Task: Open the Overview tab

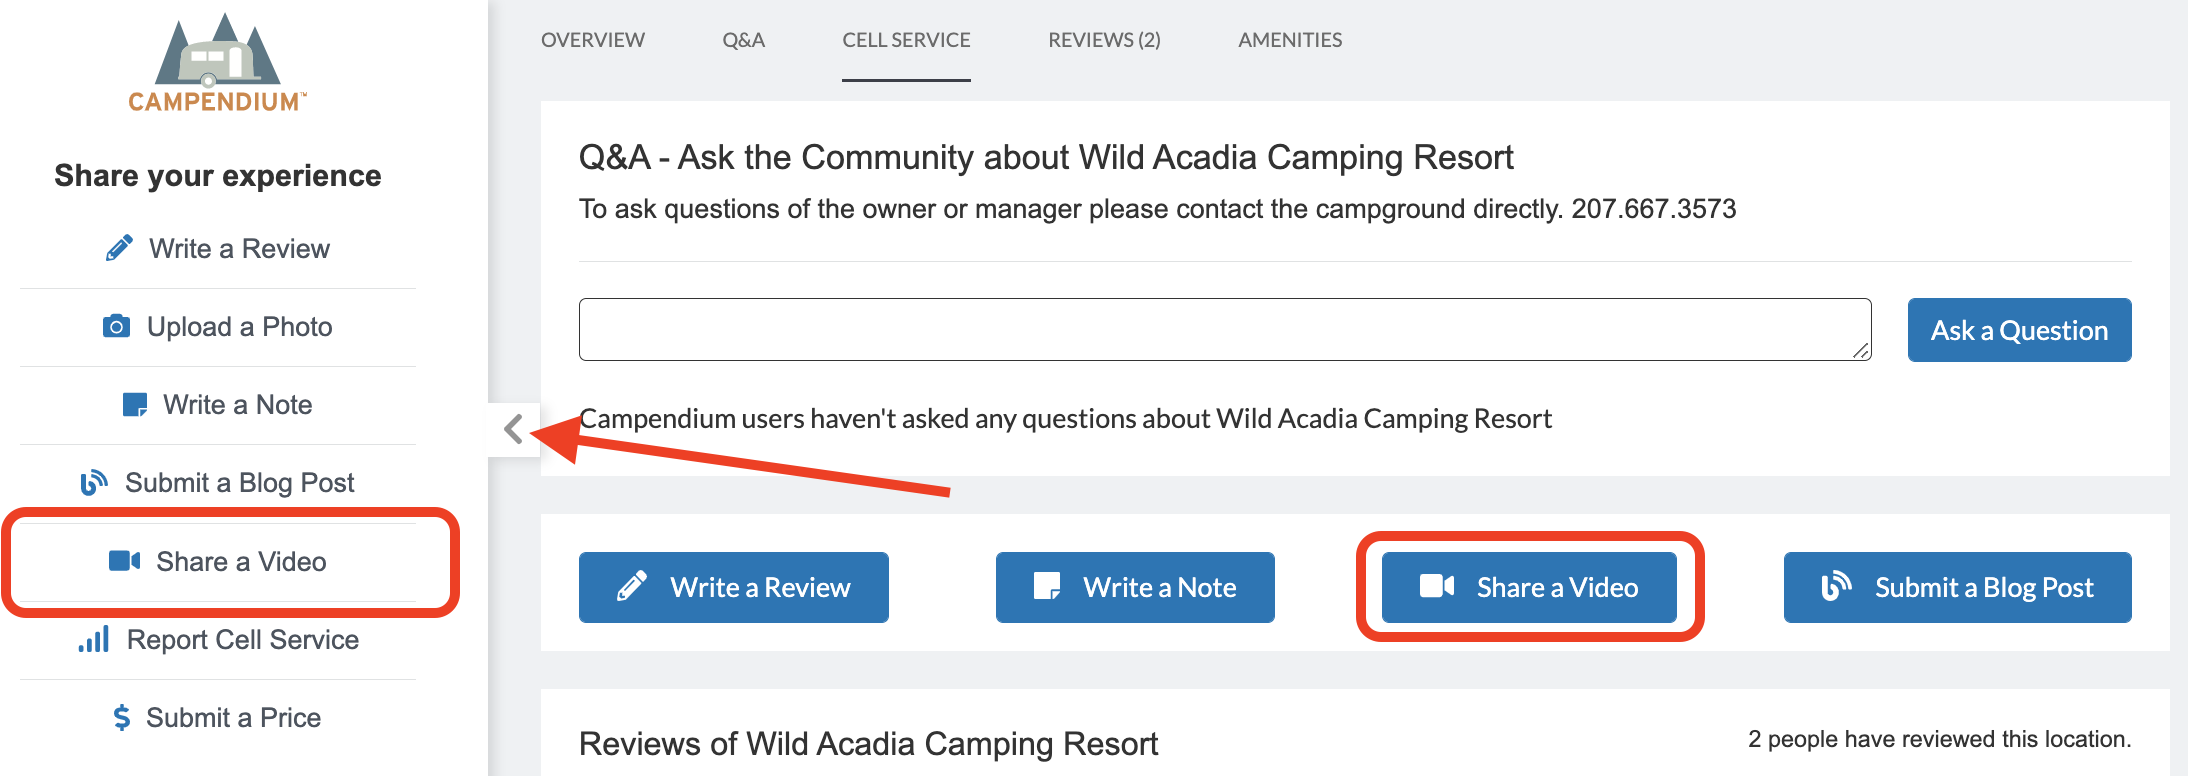Action: click(x=593, y=40)
